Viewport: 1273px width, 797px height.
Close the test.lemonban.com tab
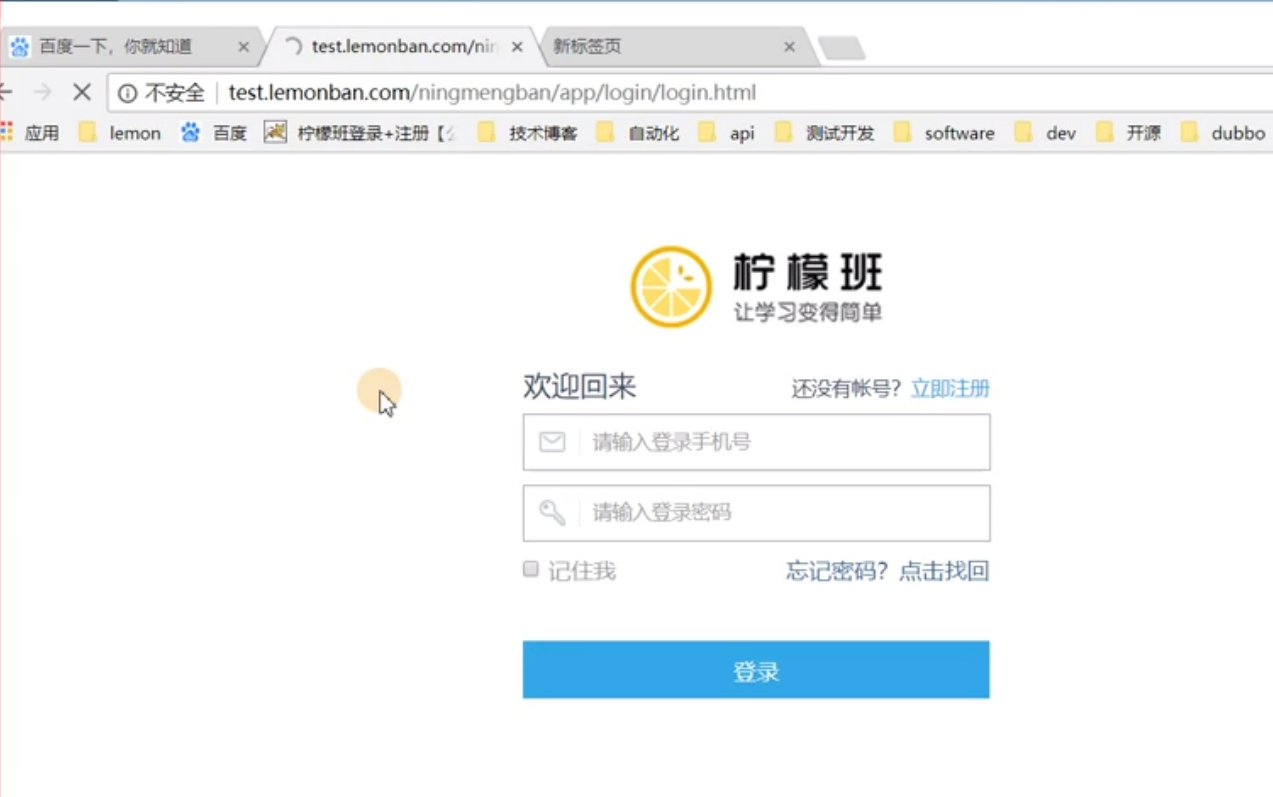pyautogui.click(x=517, y=47)
